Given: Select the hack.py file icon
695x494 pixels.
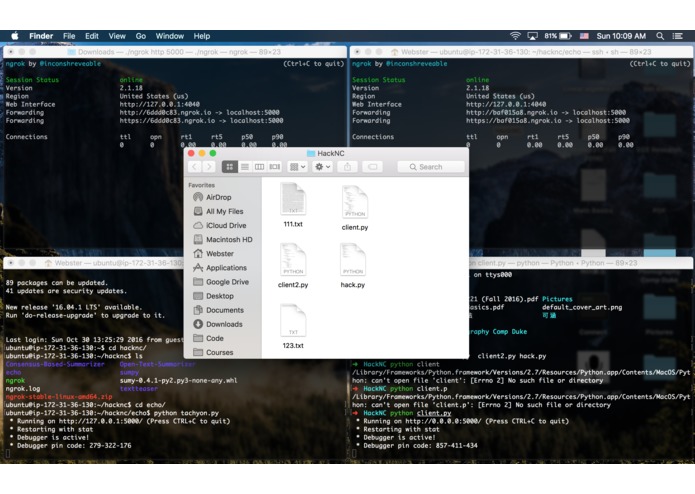Looking at the screenshot, I should (353, 260).
